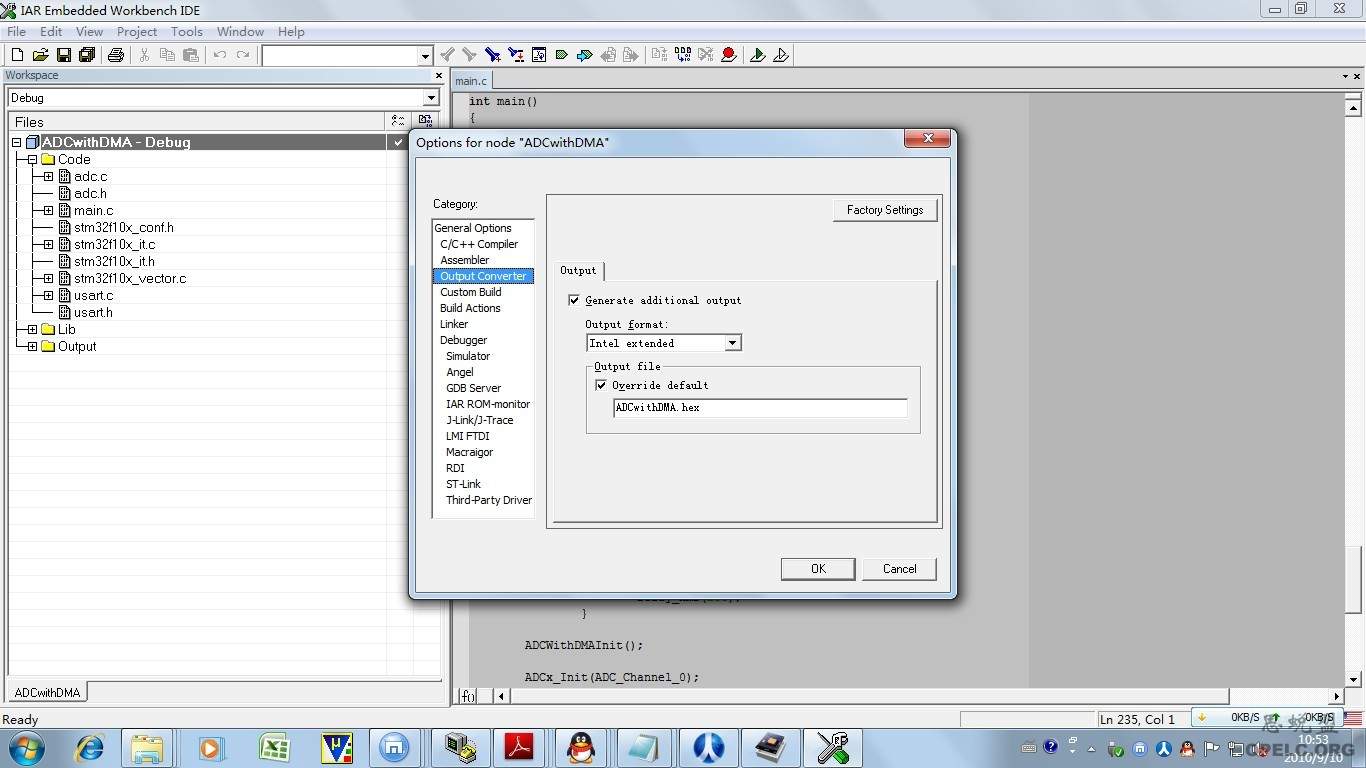Select the Custom Build category
Screen dimensions: 1366x768
[x=471, y=292]
